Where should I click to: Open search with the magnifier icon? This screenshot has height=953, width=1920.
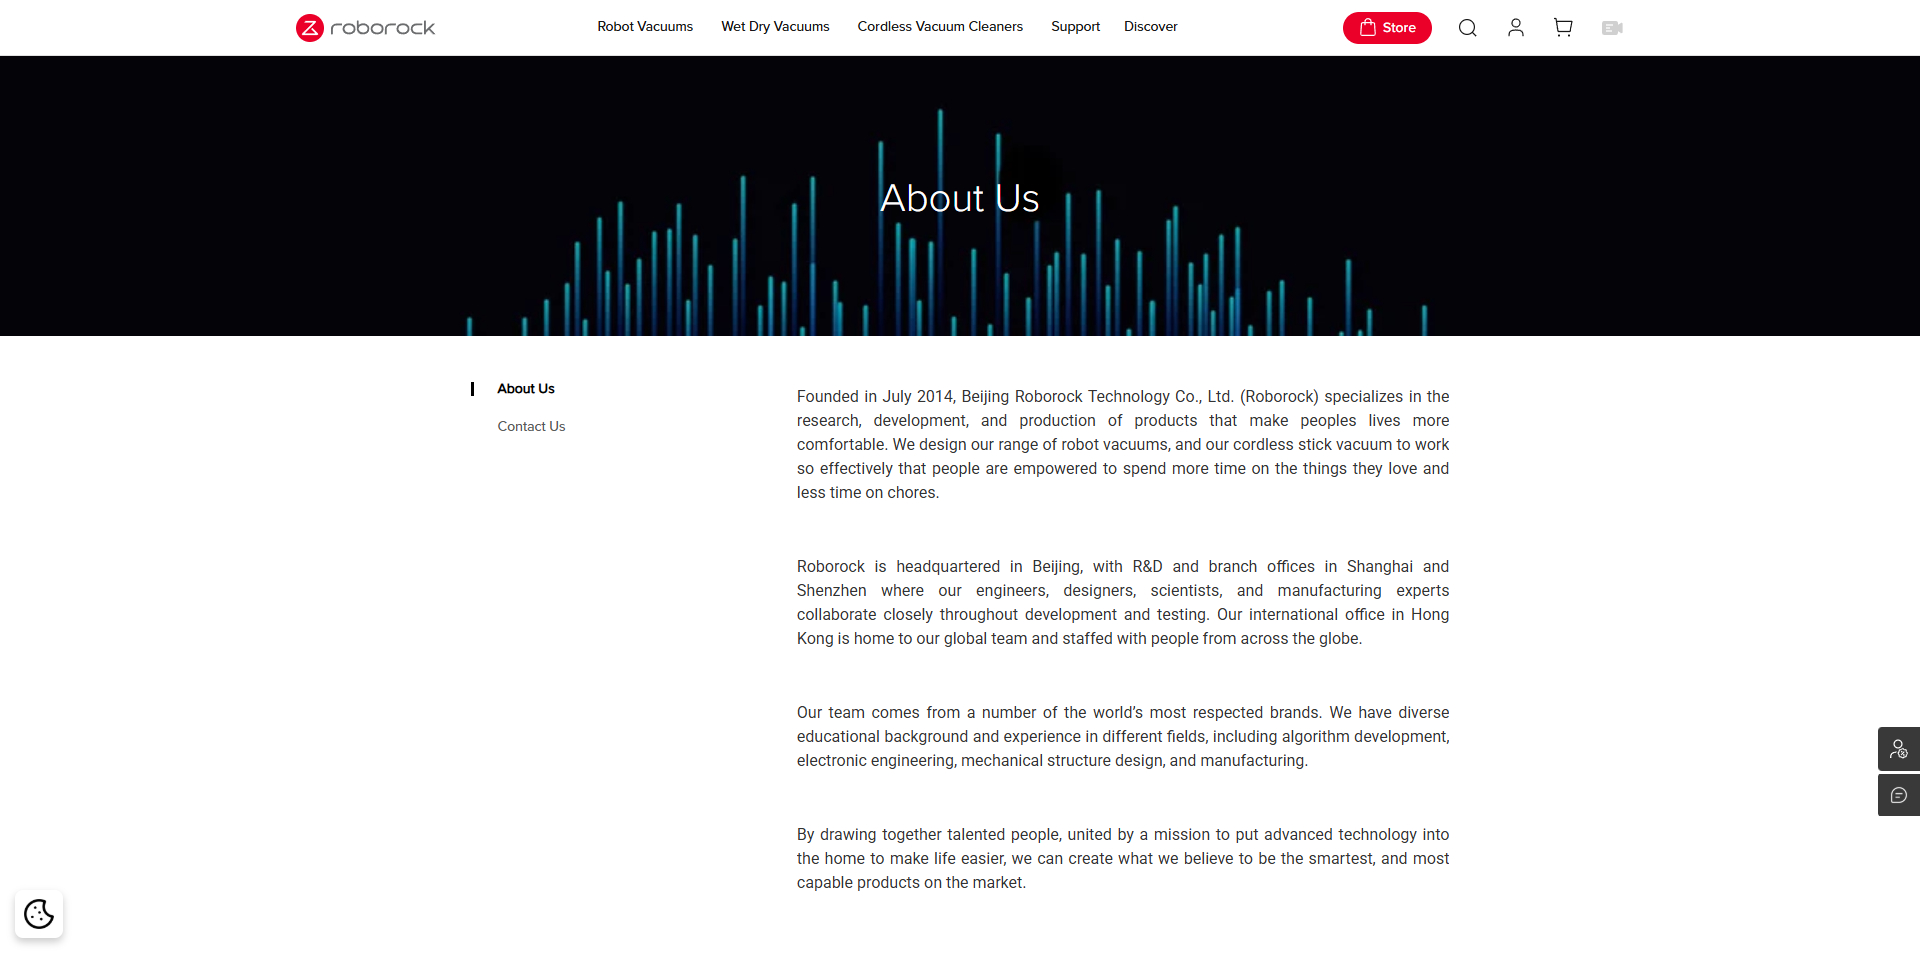tap(1467, 28)
